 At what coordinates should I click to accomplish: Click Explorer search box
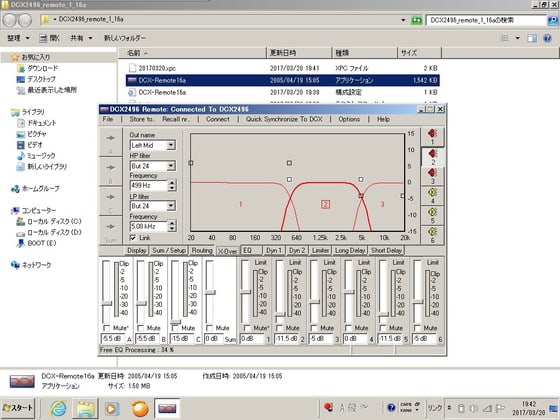486,20
